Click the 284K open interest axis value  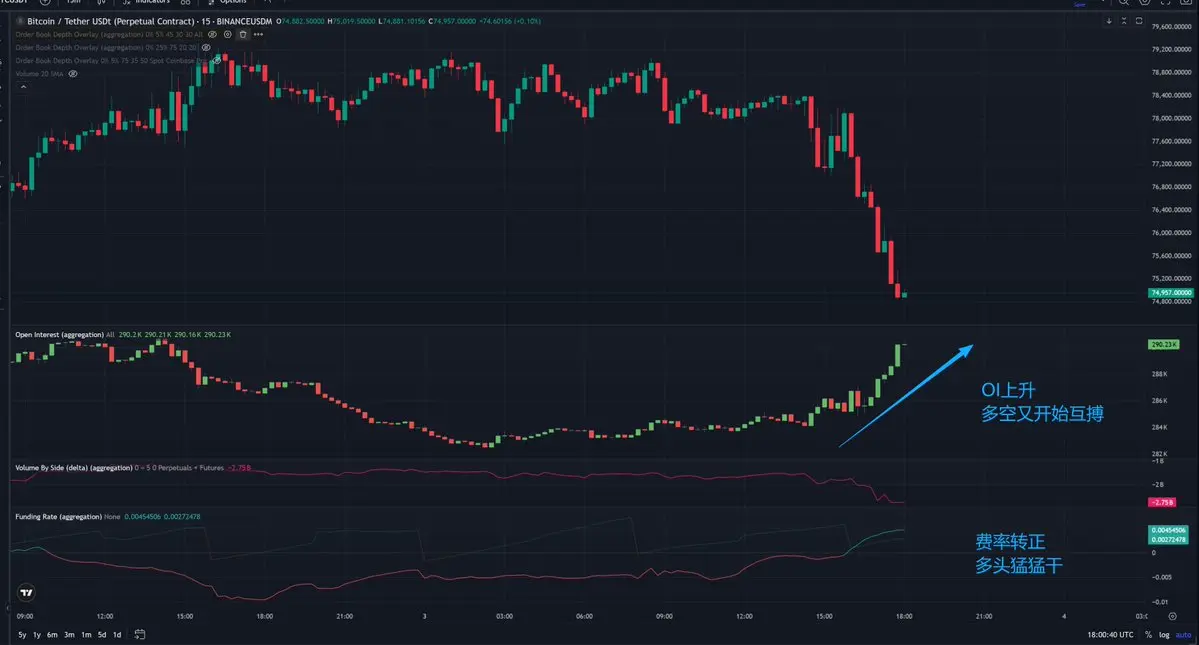(1159, 427)
